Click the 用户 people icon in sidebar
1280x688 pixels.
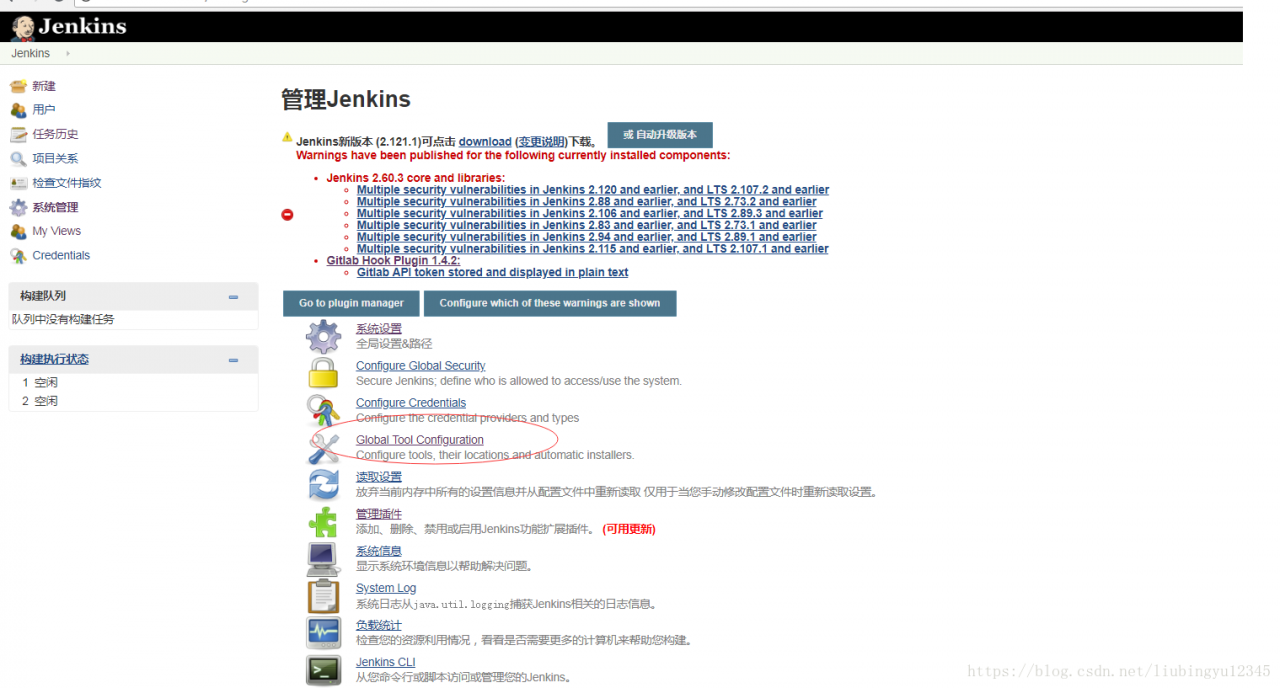[x=18, y=110]
